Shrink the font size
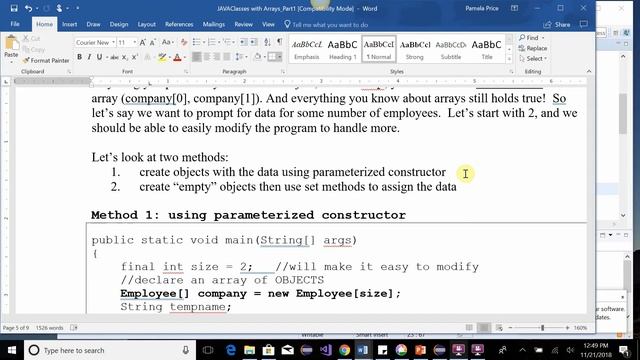The height and width of the screenshot is (360, 640). coord(153,42)
